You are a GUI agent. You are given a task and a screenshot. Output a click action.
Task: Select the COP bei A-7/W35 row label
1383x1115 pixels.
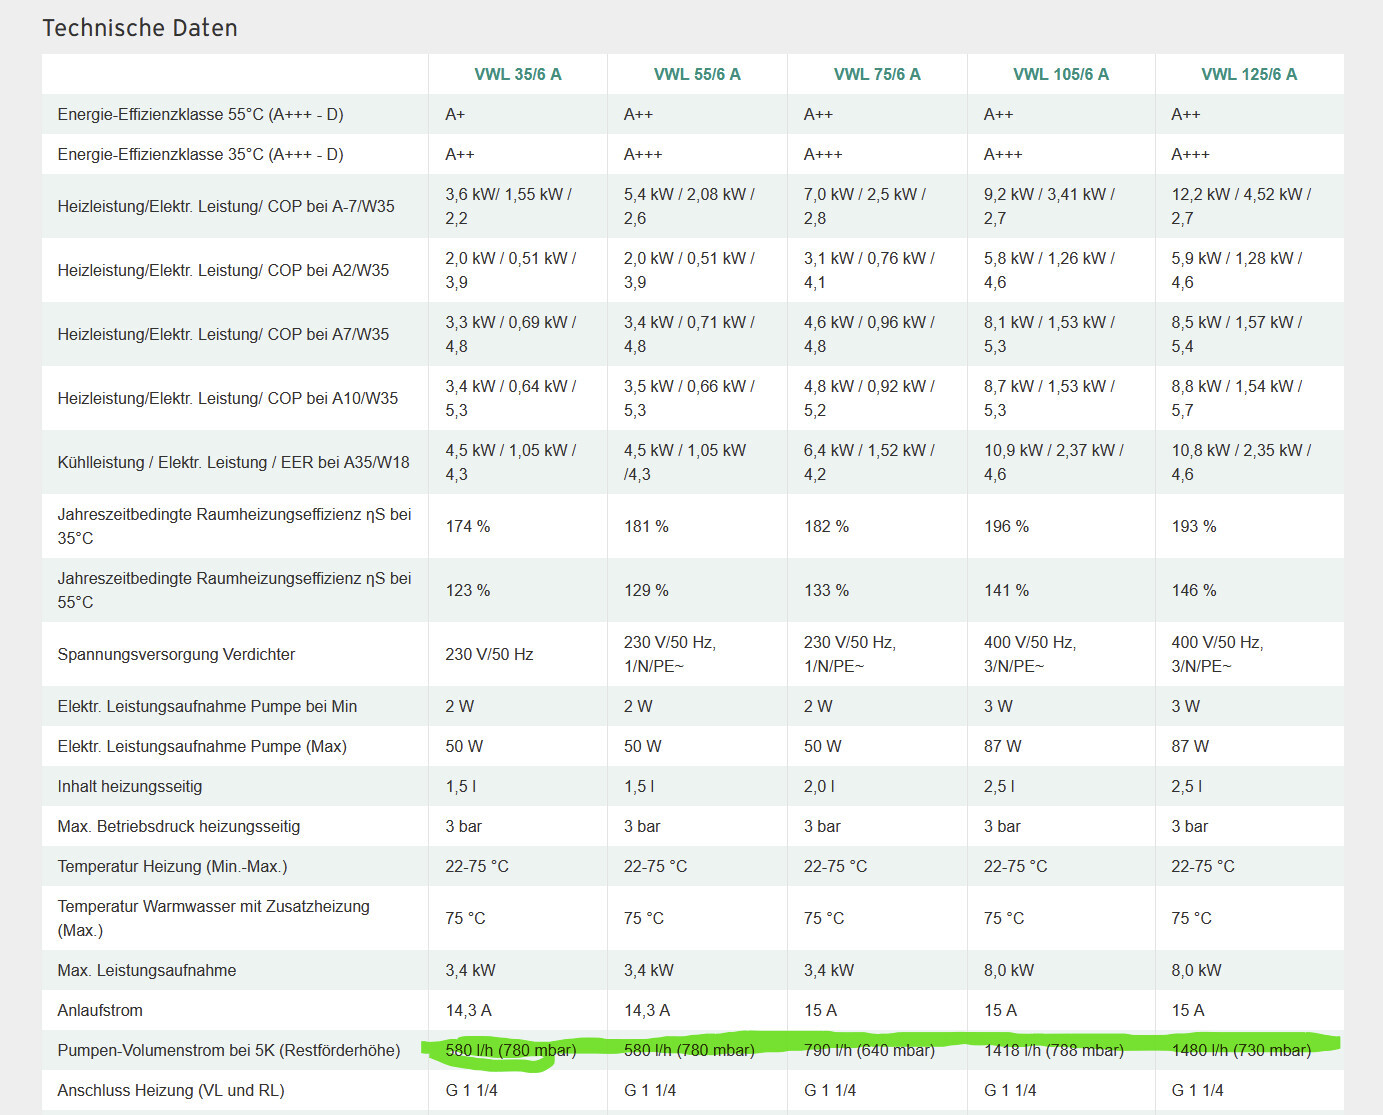pos(226,206)
